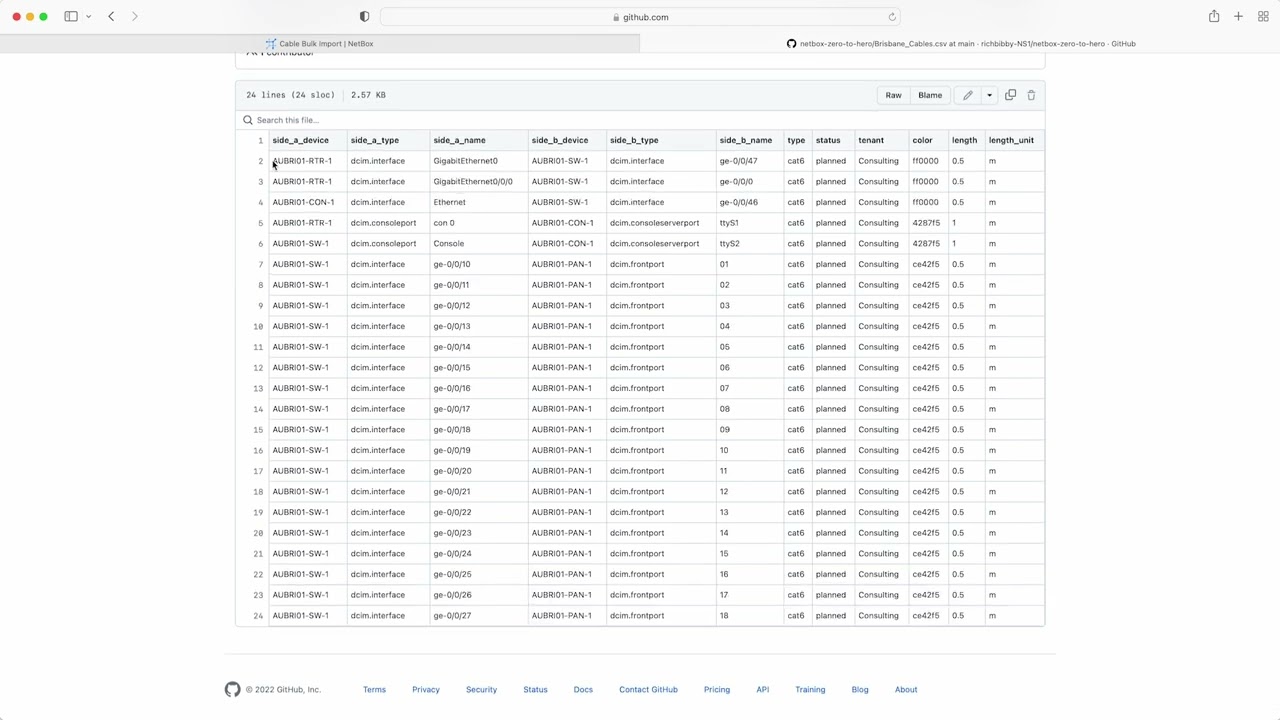The height and width of the screenshot is (720, 1280).
Task: Open the Terms footer link
Action: pyautogui.click(x=374, y=689)
